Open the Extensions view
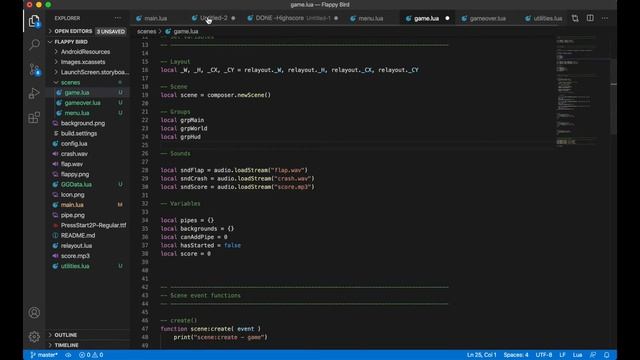 pyautogui.click(x=34, y=118)
